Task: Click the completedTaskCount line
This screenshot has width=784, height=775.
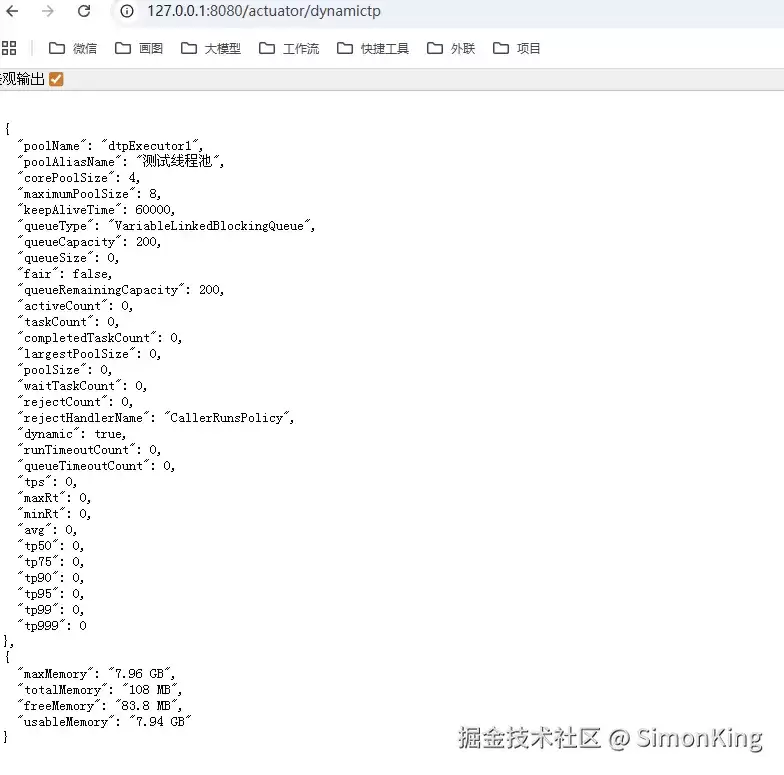Action: (x=100, y=338)
